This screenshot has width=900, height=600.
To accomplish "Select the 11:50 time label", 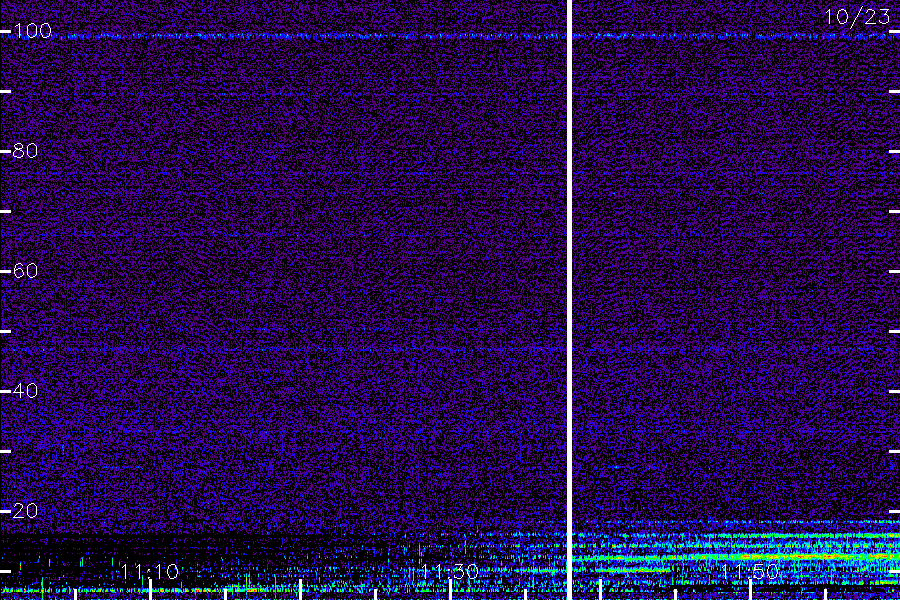I will (750, 571).
